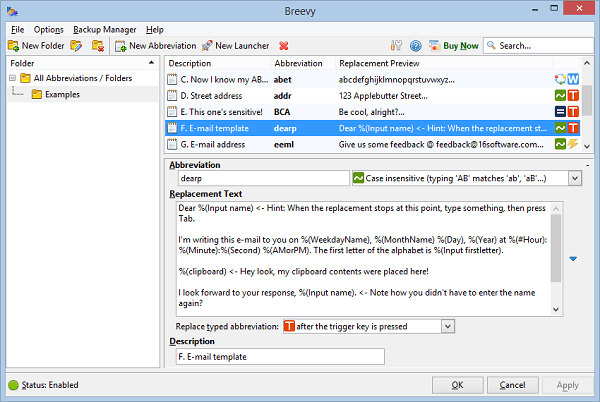Click the 'eeml' abbreviation cell

(x=284, y=145)
